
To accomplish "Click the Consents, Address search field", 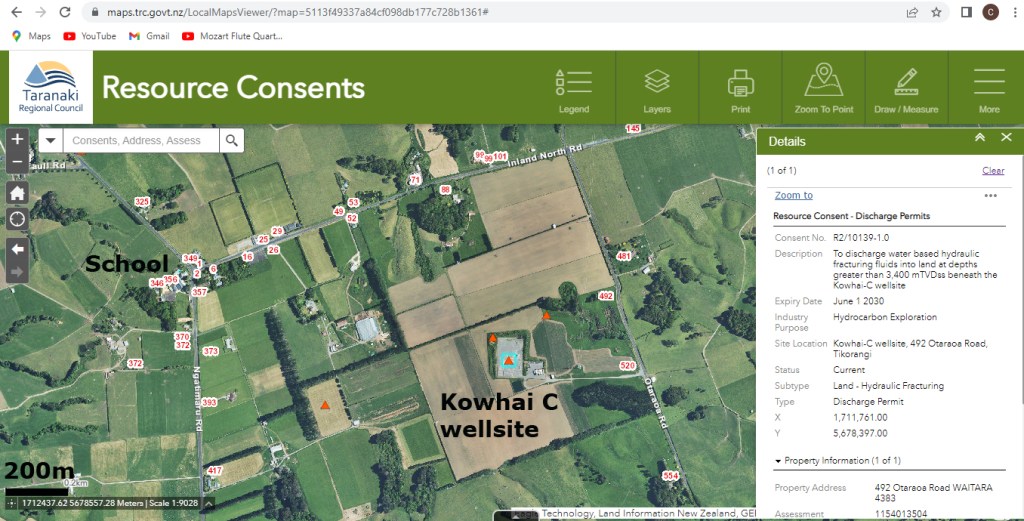I will [x=140, y=141].
